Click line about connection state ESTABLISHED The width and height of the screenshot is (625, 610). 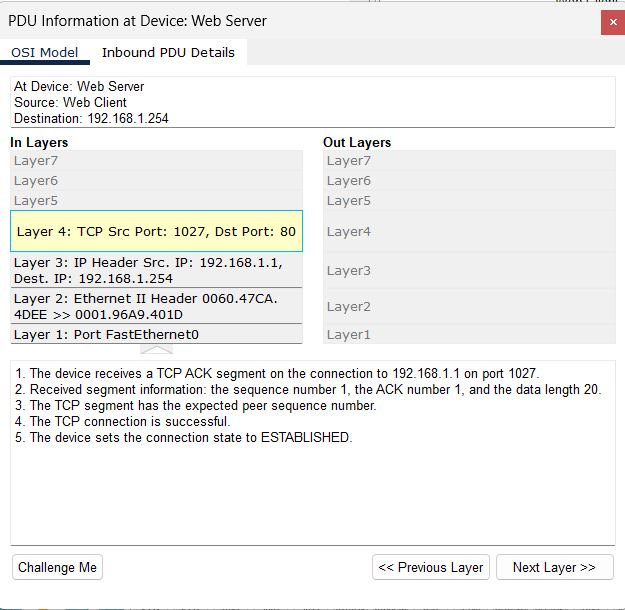pyautogui.click(x=184, y=437)
